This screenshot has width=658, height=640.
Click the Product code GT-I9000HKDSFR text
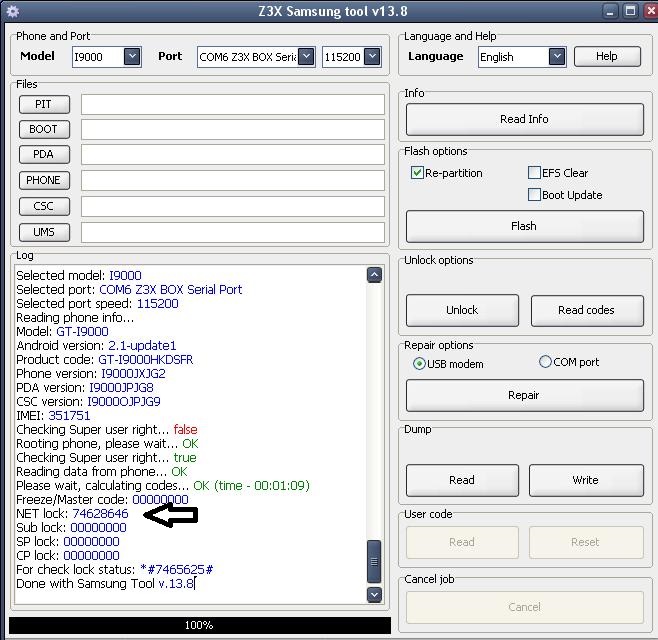[146, 360]
